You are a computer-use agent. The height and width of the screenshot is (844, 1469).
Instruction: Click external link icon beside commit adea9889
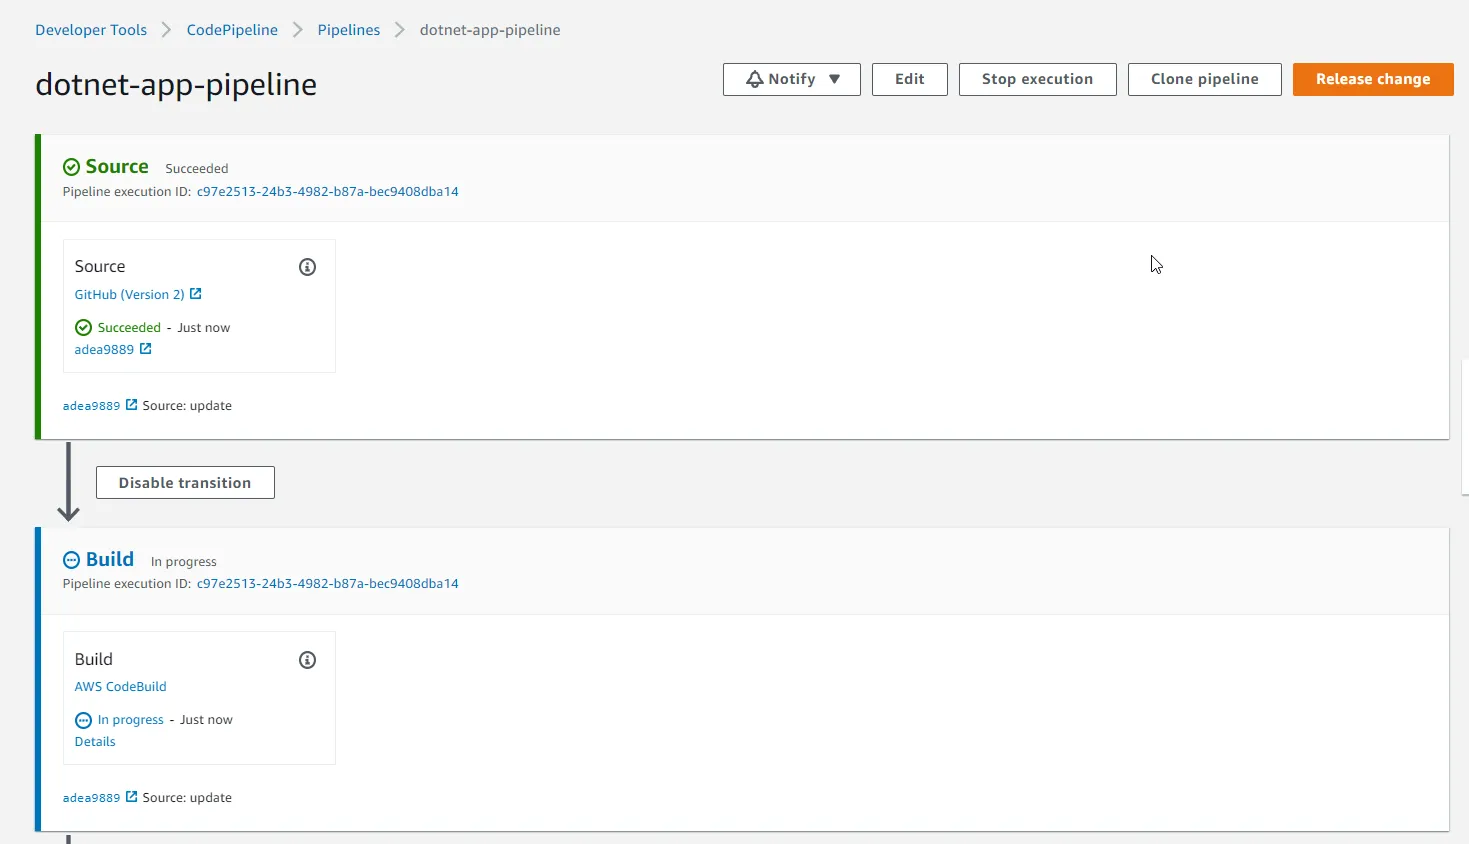[x=147, y=349]
